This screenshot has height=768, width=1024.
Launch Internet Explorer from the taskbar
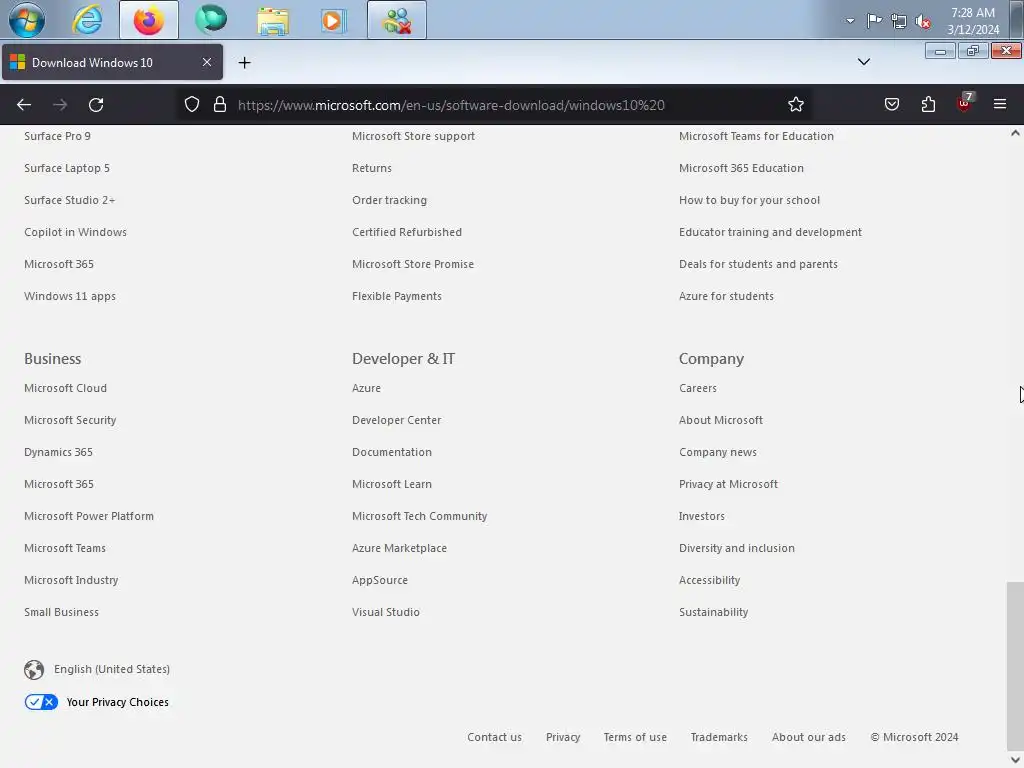coord(87,20)
